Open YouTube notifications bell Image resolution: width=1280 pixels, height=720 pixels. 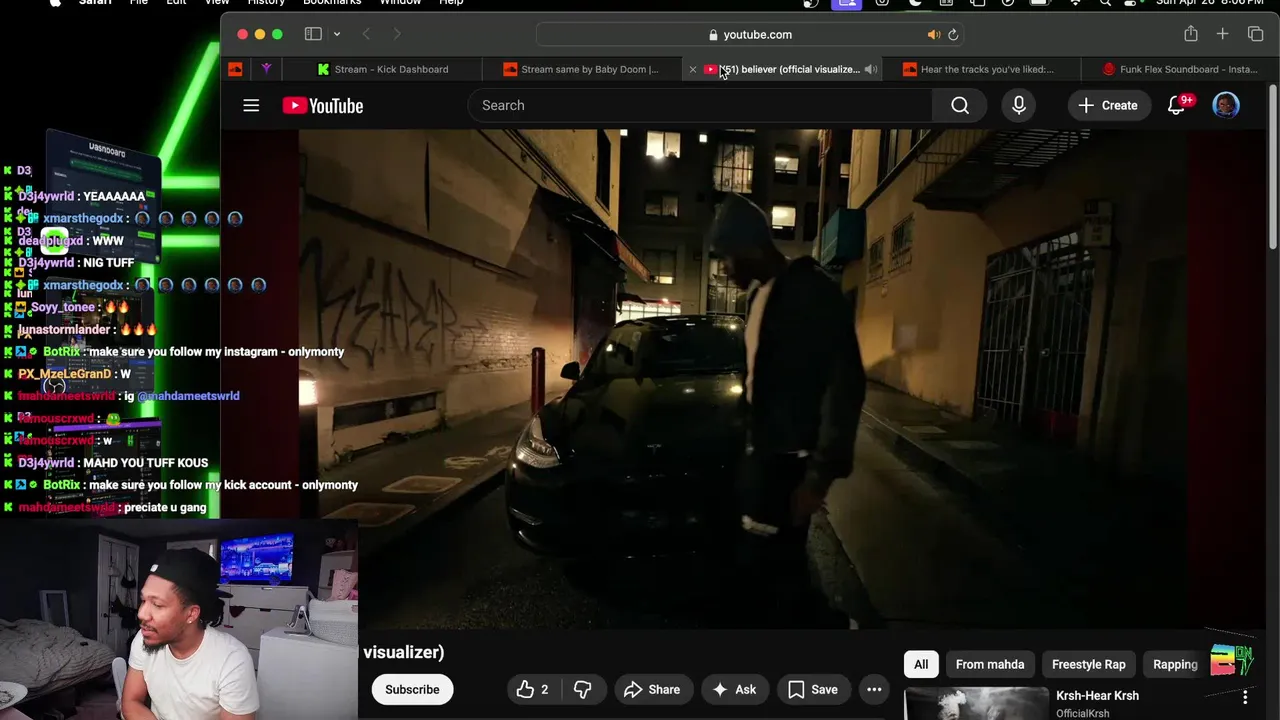tap(1177, 105)
